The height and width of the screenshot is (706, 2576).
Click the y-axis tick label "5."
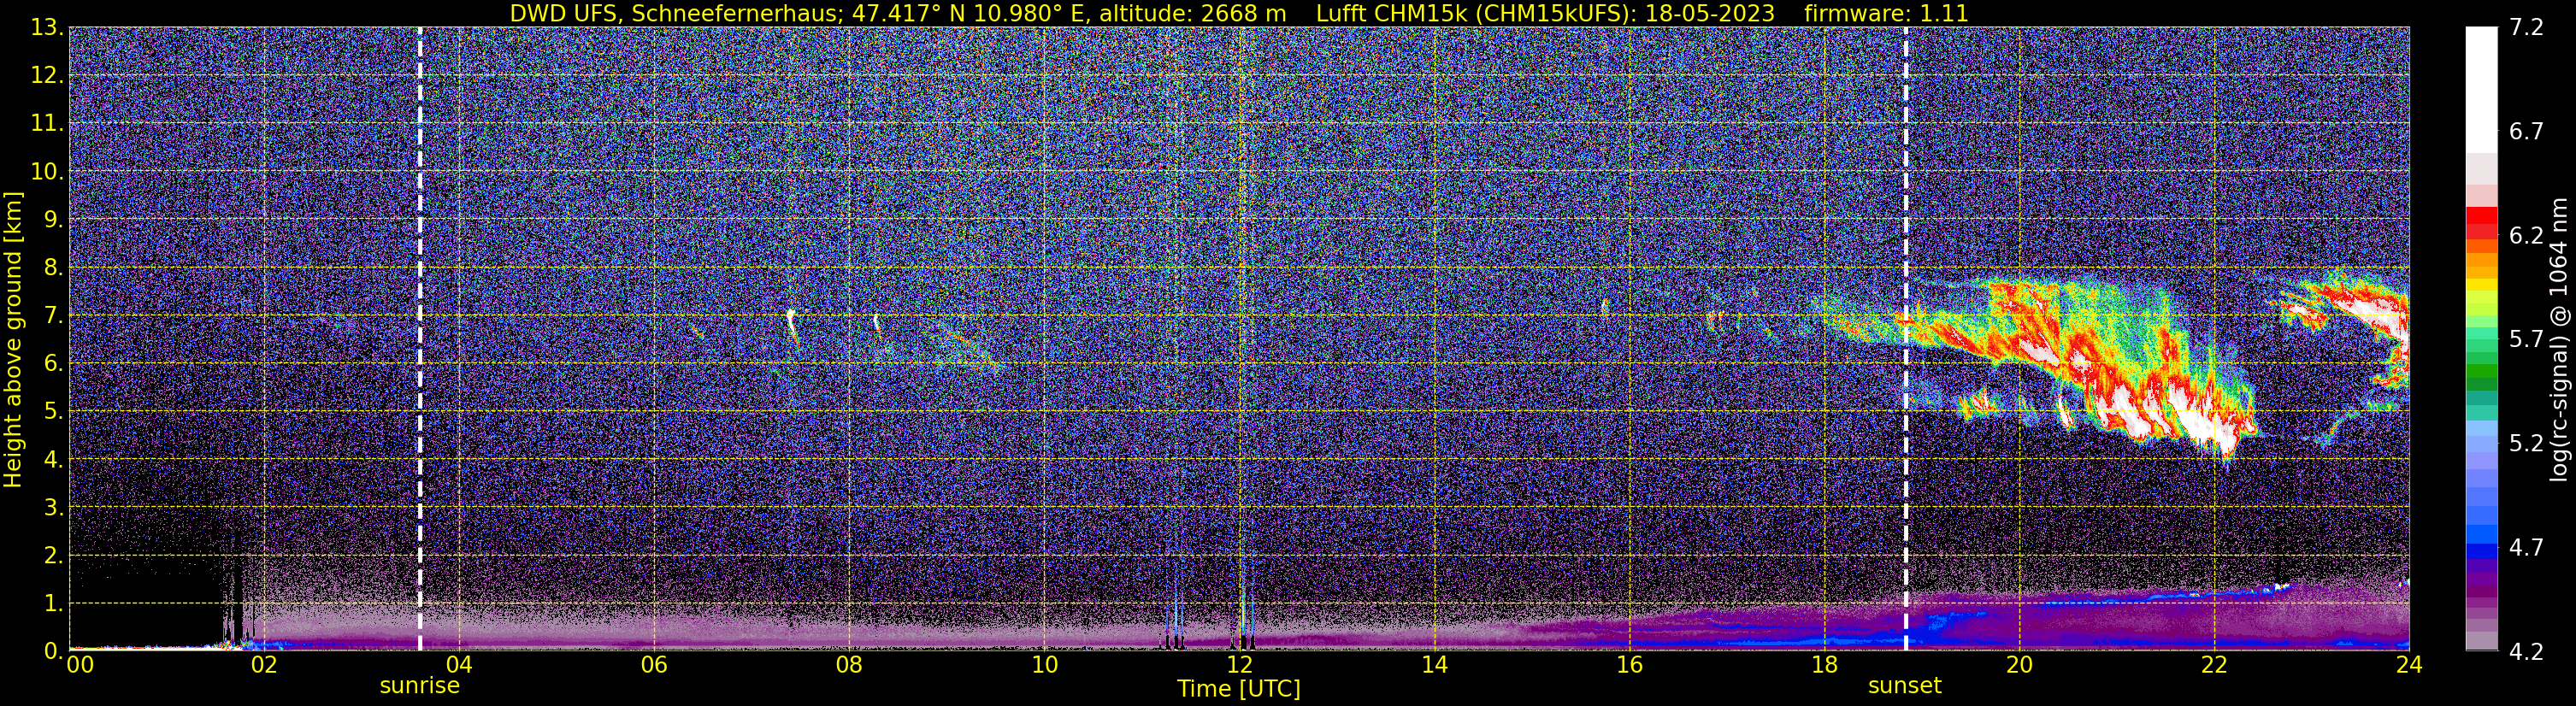click(x=53, y=412)
